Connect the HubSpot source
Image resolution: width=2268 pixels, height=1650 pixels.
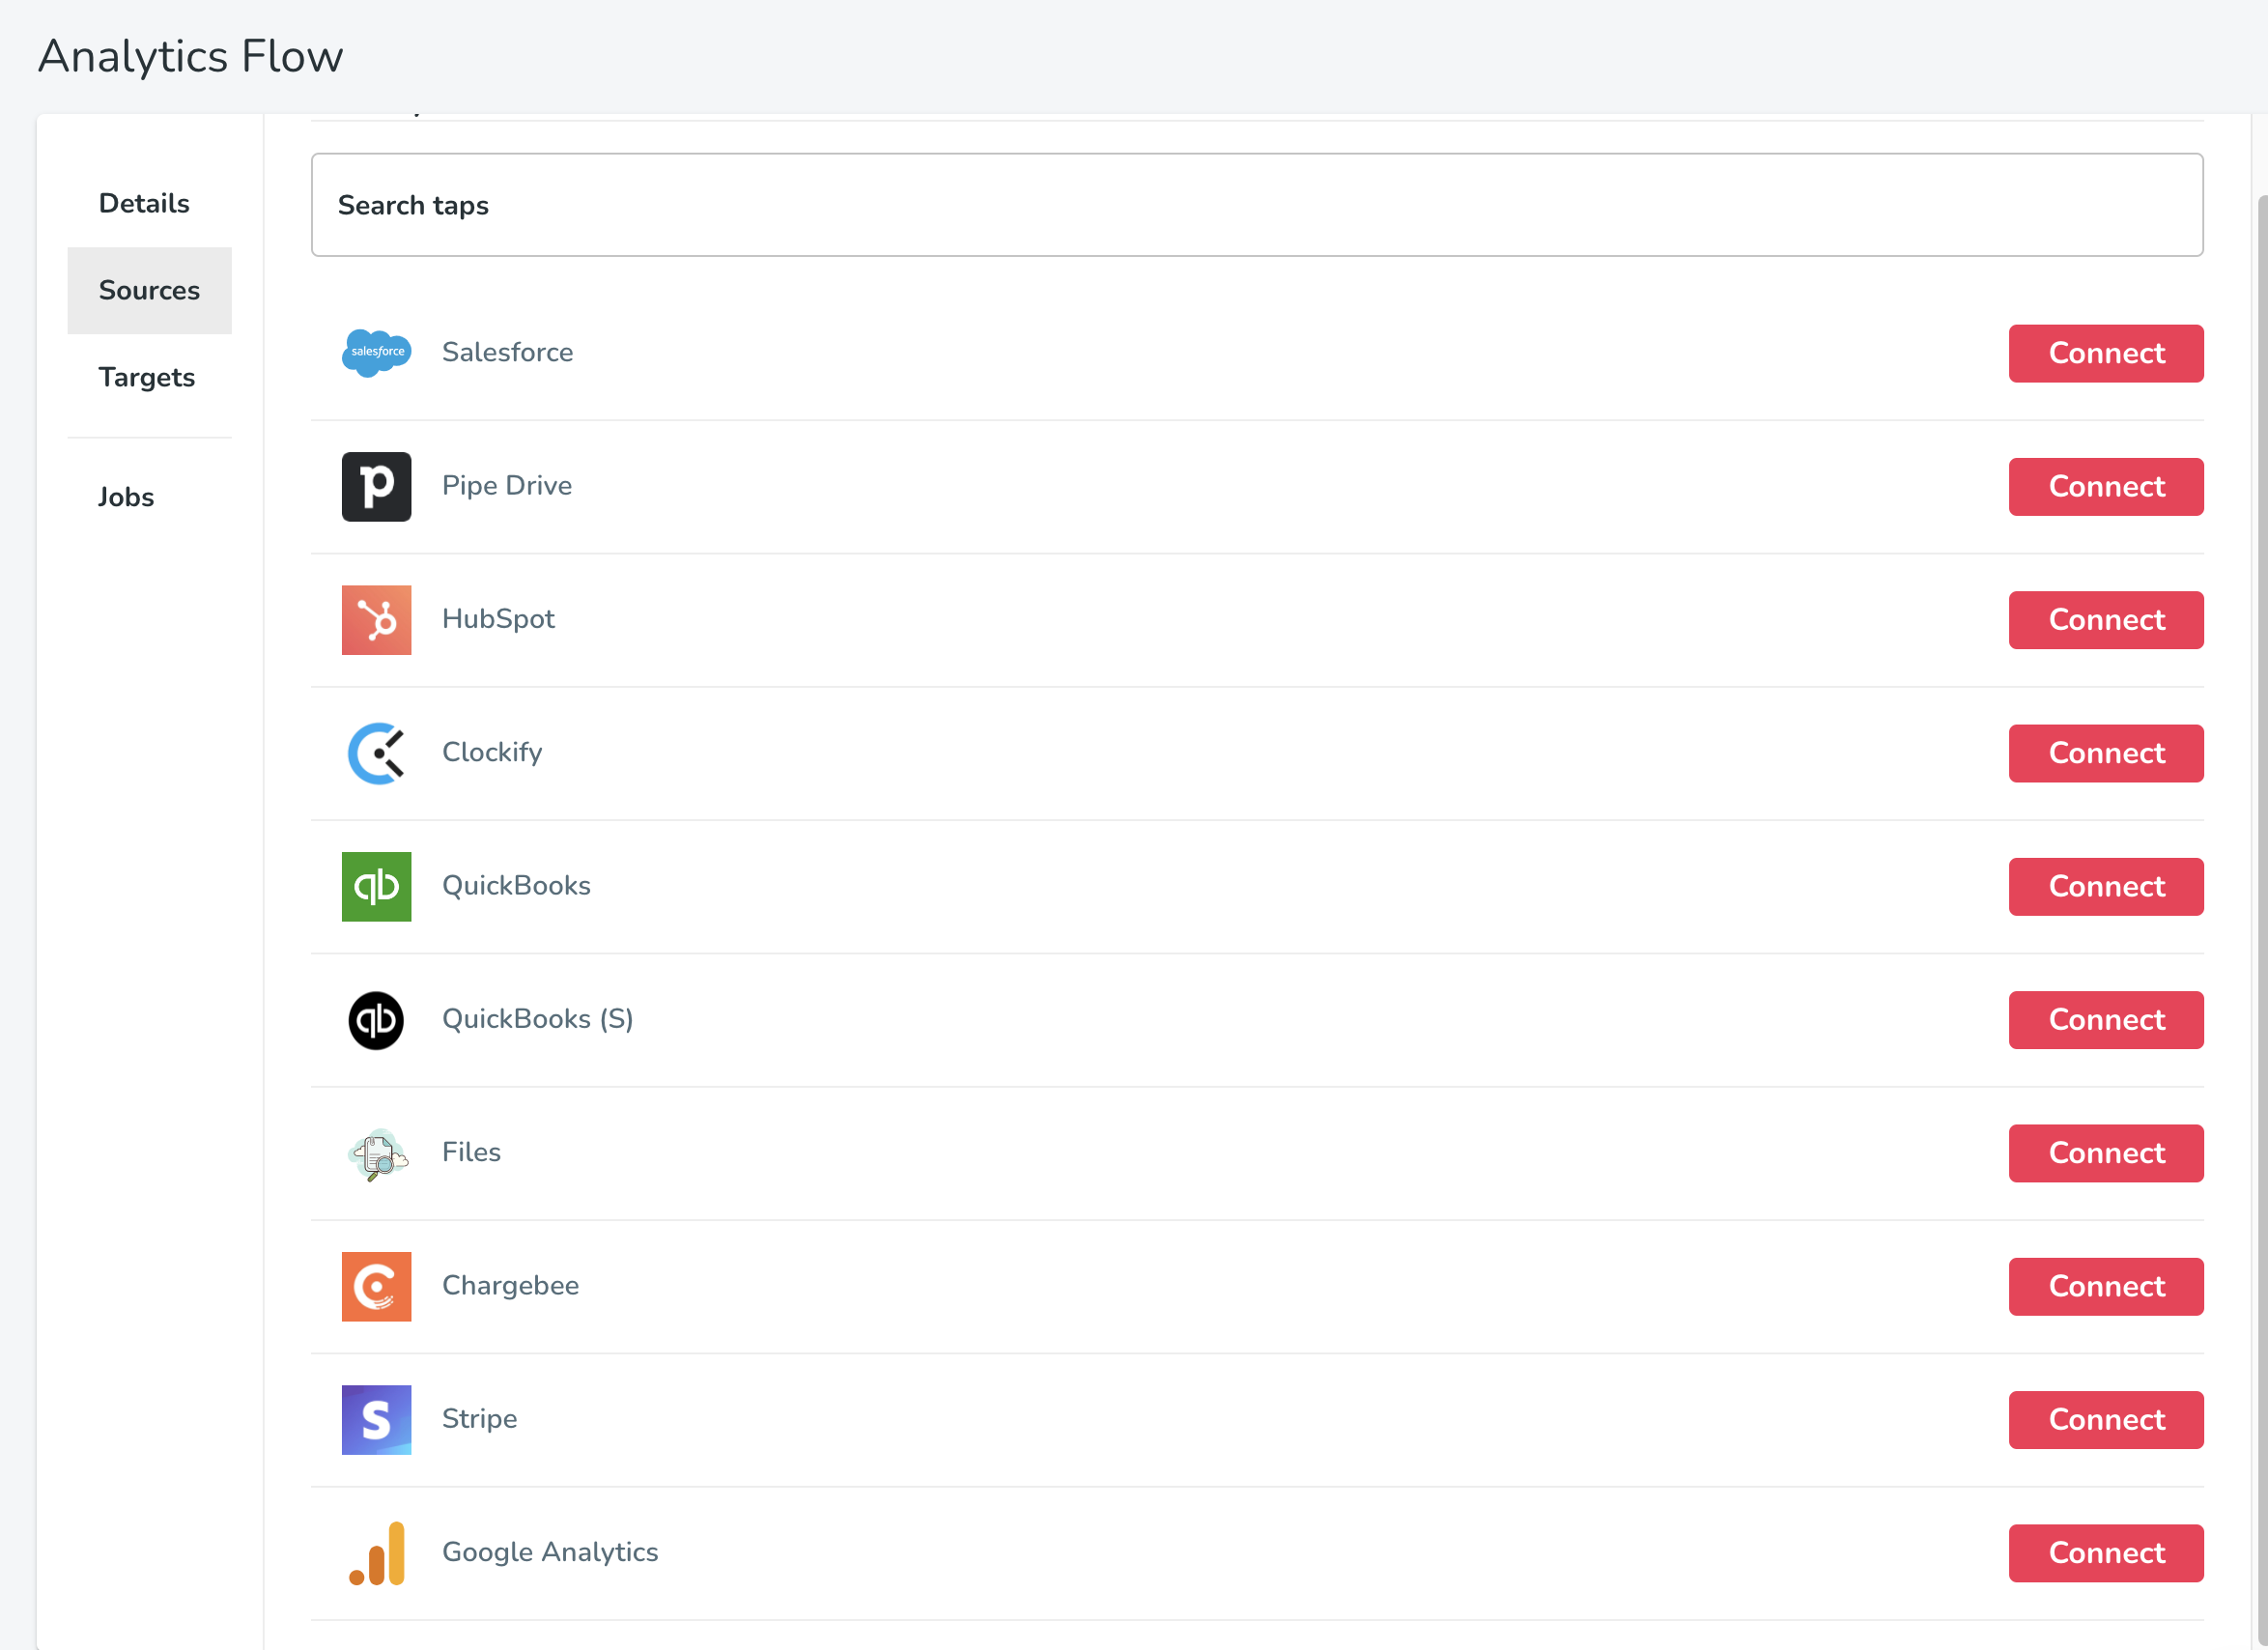coord(2105,619)
